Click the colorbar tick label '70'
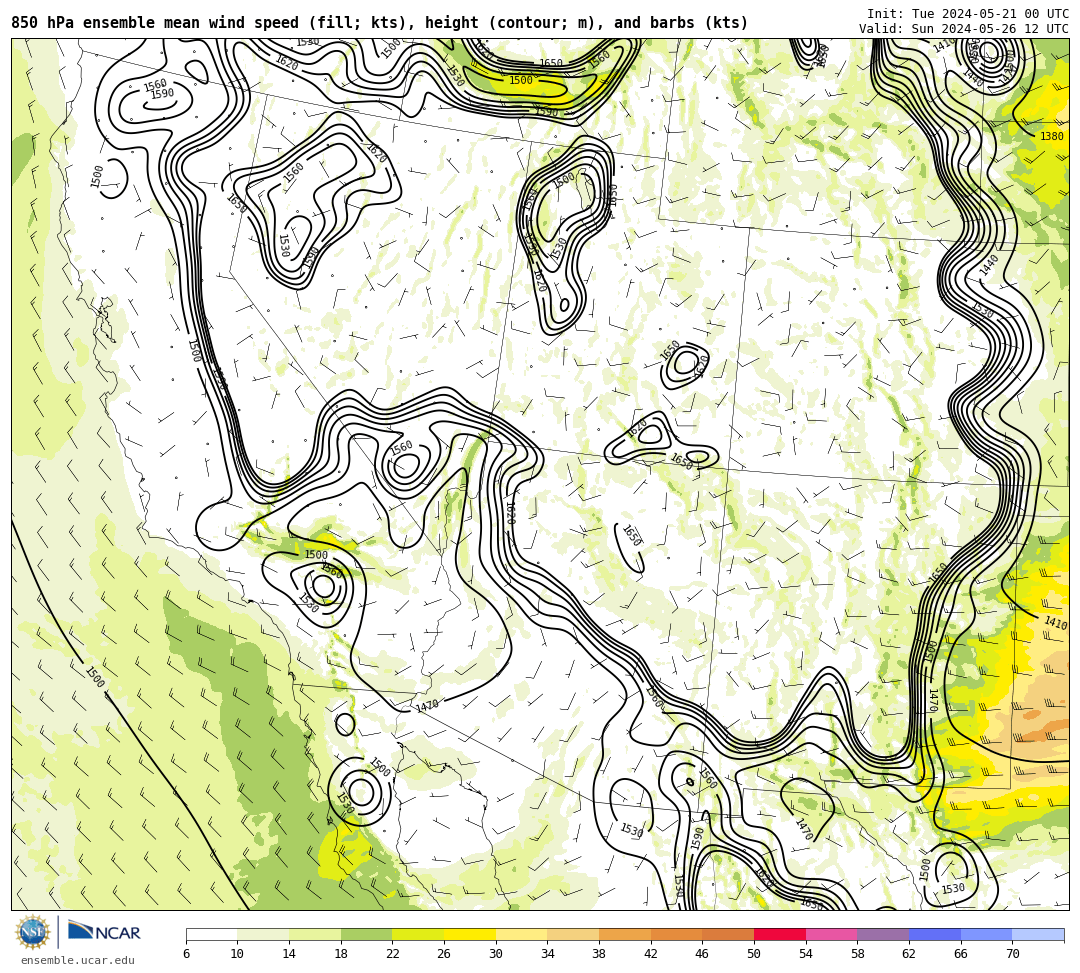The image size is (1080, 973). click(x=1012, y=954)
